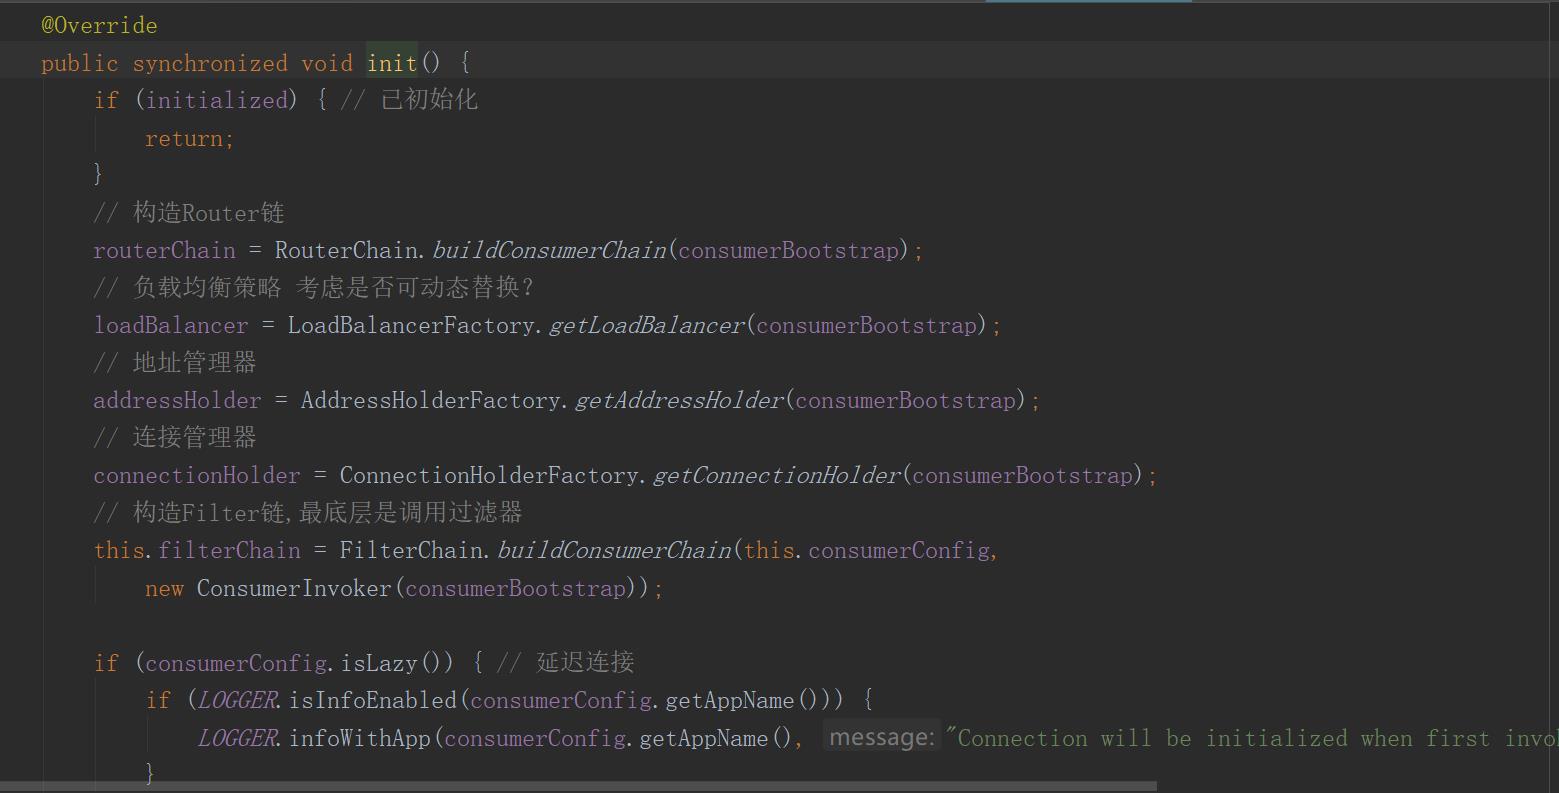This screenshot has width=1559, height=793.
Task: Click the 'return;' statement
Action: pyautogui.click(x=189, y=138)
